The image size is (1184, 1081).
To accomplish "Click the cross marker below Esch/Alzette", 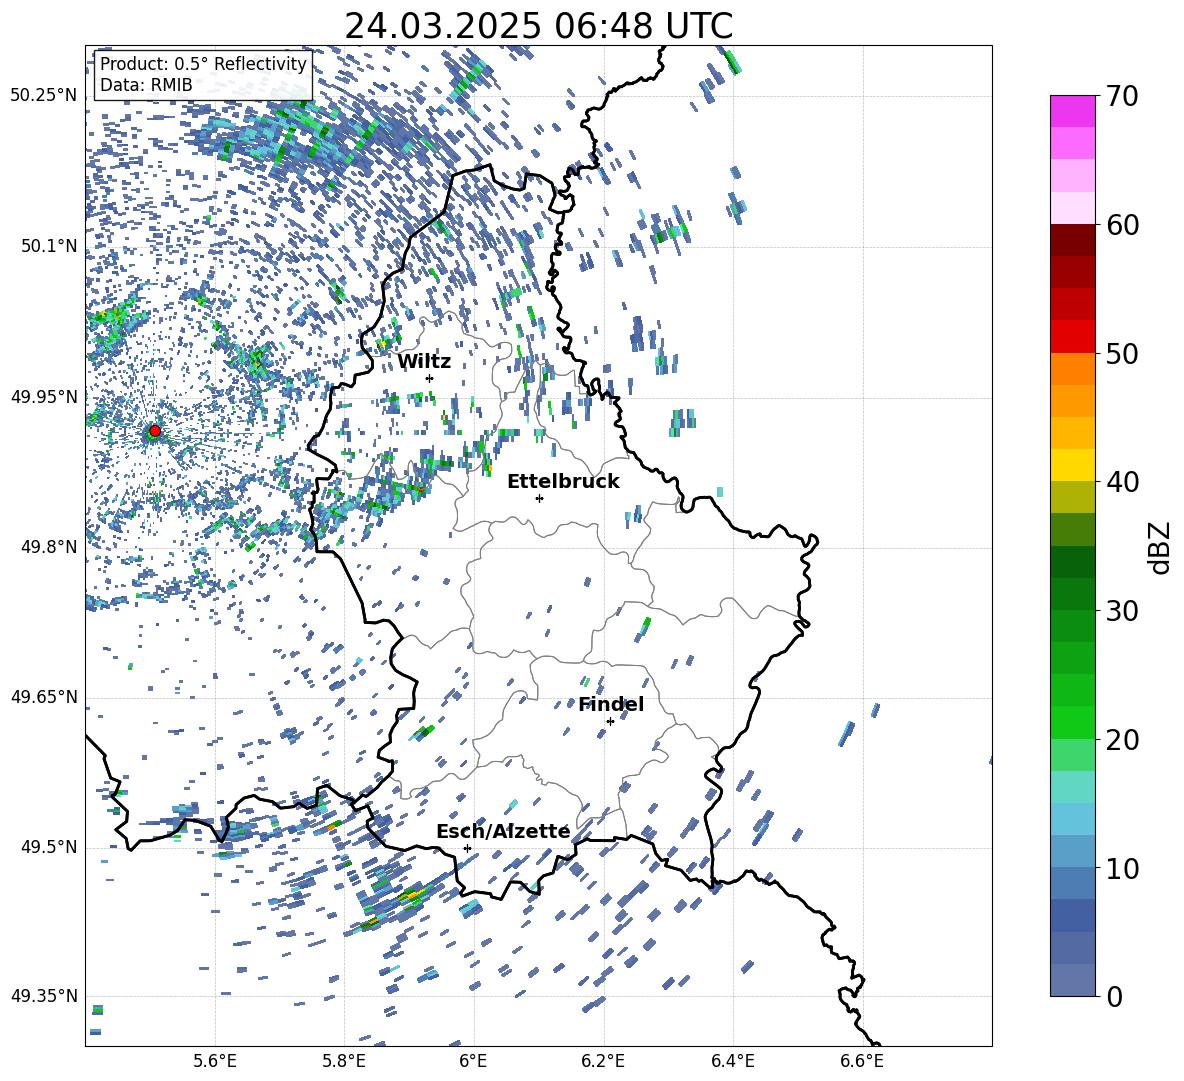I will 467,848.
